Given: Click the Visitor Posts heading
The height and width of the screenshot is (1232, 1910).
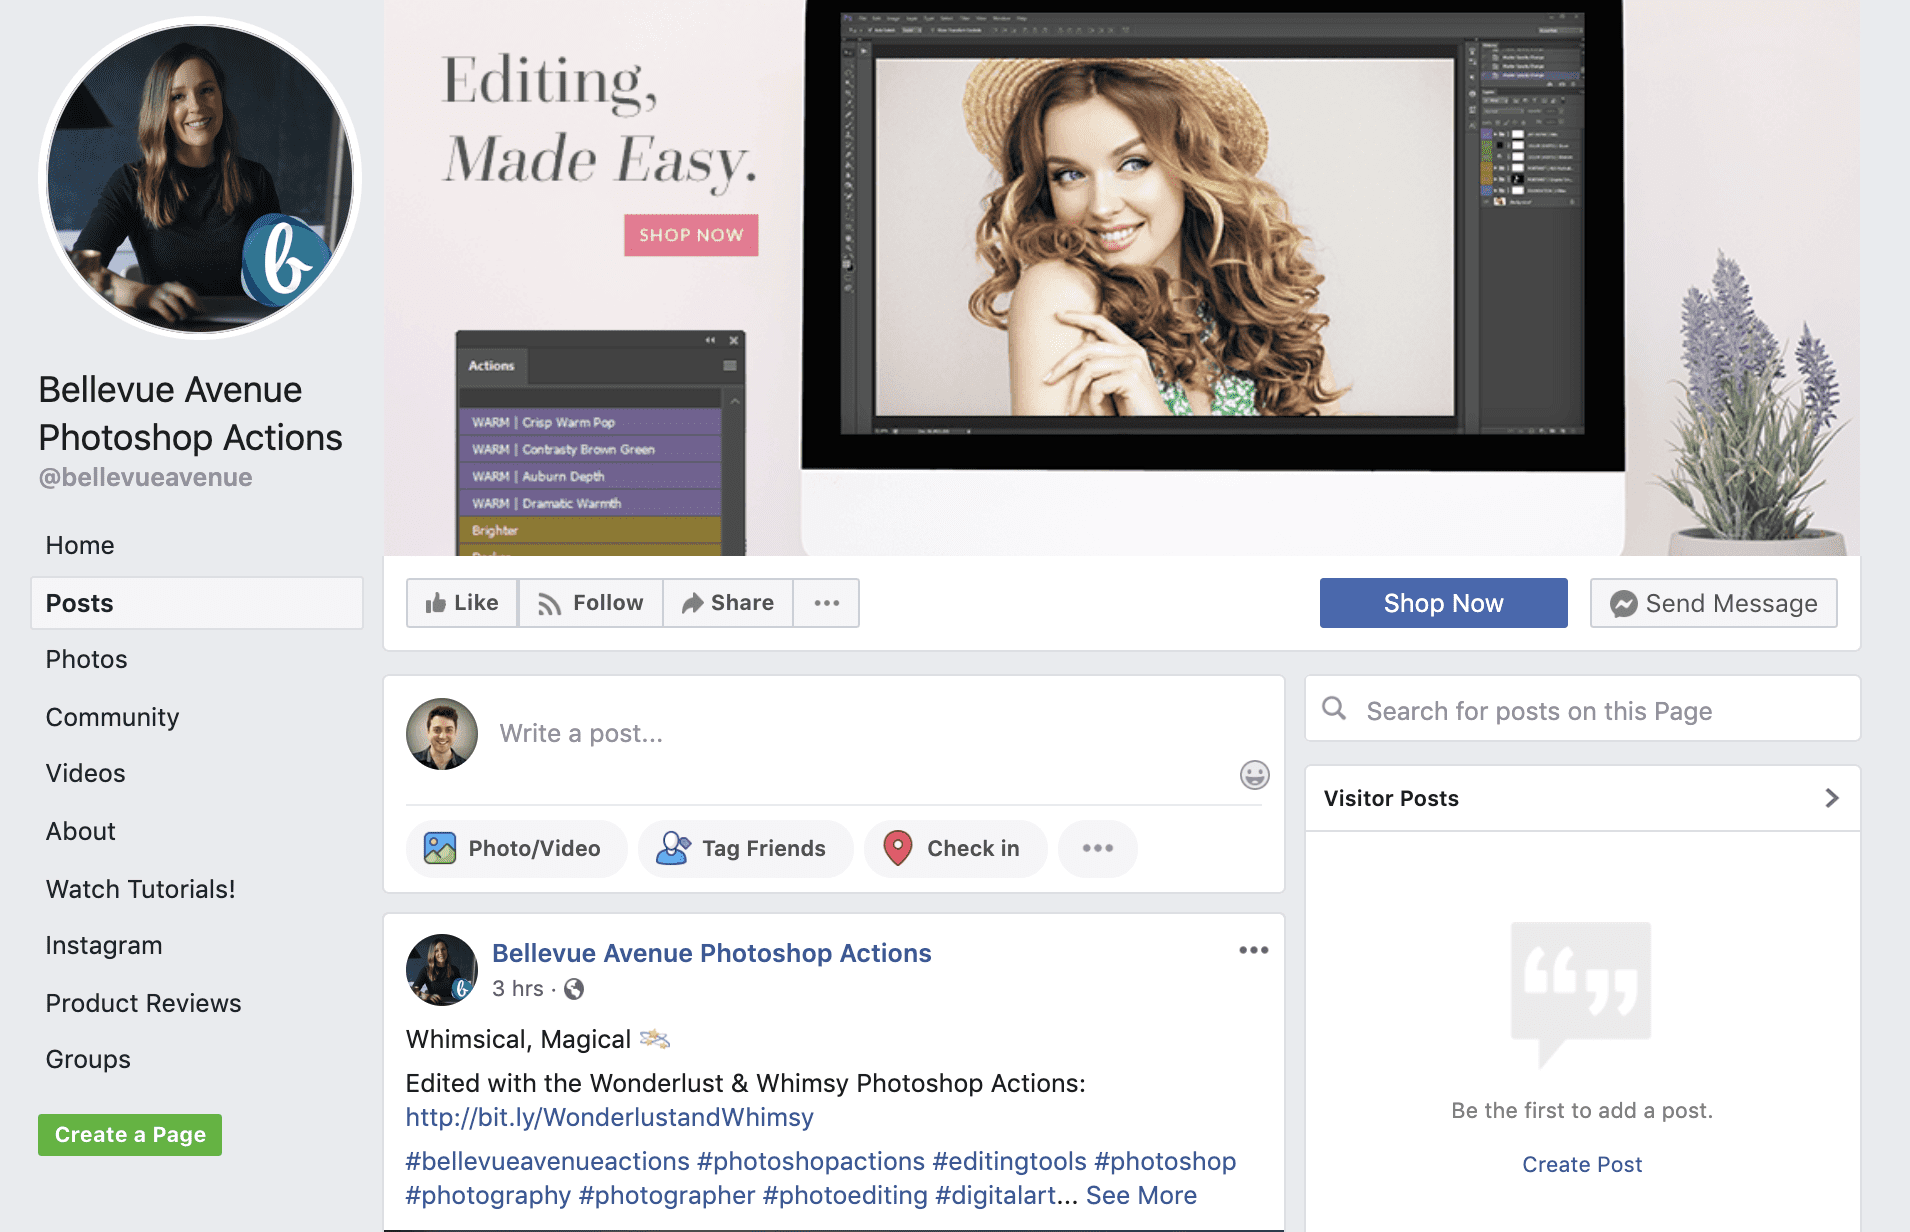Looking at the screenshot, I should (x=1391, y=798).
